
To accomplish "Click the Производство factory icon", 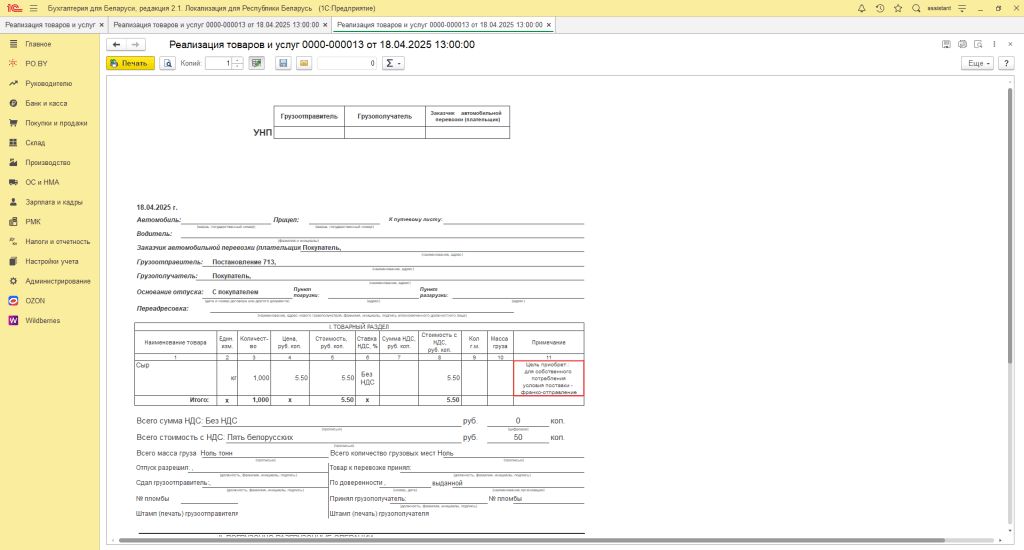I will (x=13, y=162).
